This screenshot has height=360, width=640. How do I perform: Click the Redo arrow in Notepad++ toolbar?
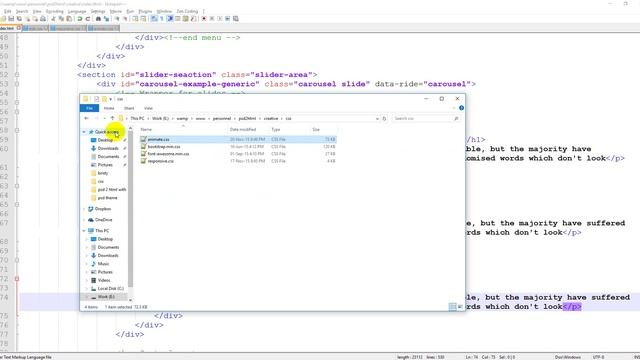[87, 19]
